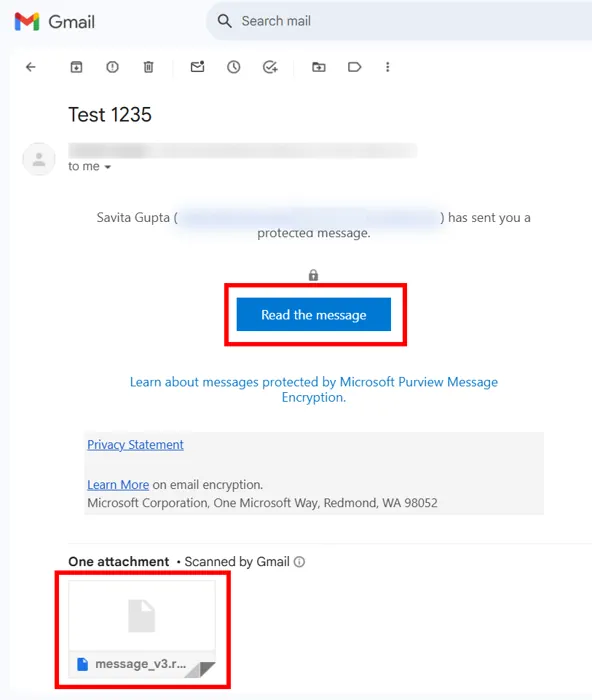
Task: Click the Gmail logo
Action: pyautogui.click(x=27, y=21)
